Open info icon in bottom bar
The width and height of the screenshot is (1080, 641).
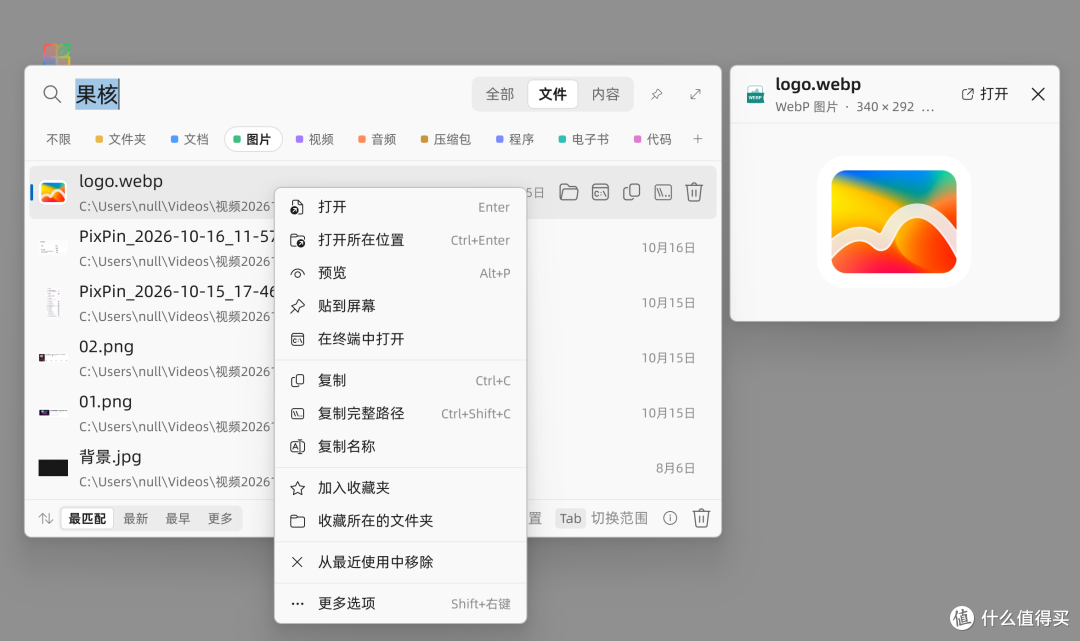(x=670, y=518)
